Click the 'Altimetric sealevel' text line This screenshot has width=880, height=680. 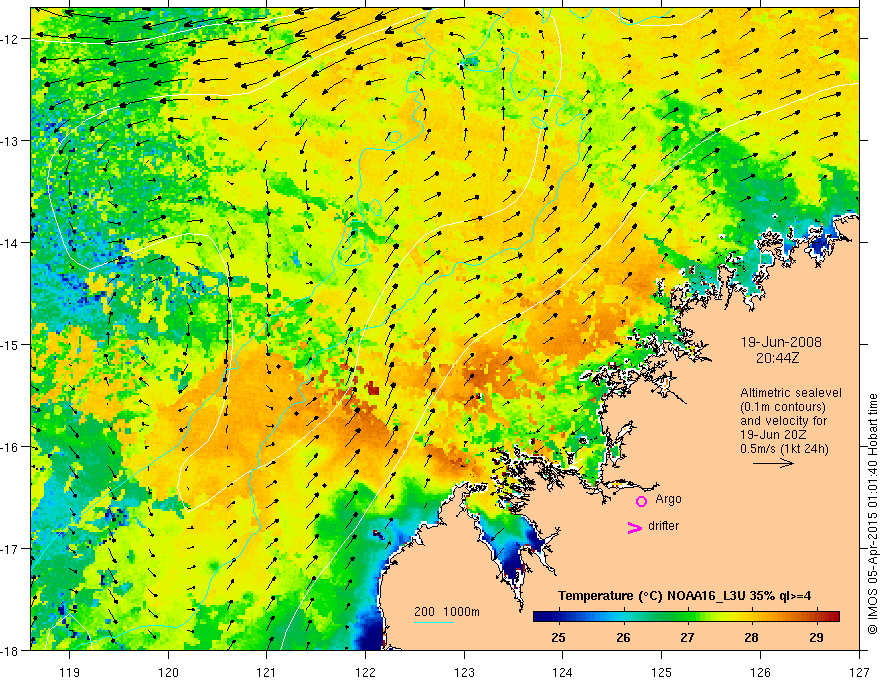[791, 393]
